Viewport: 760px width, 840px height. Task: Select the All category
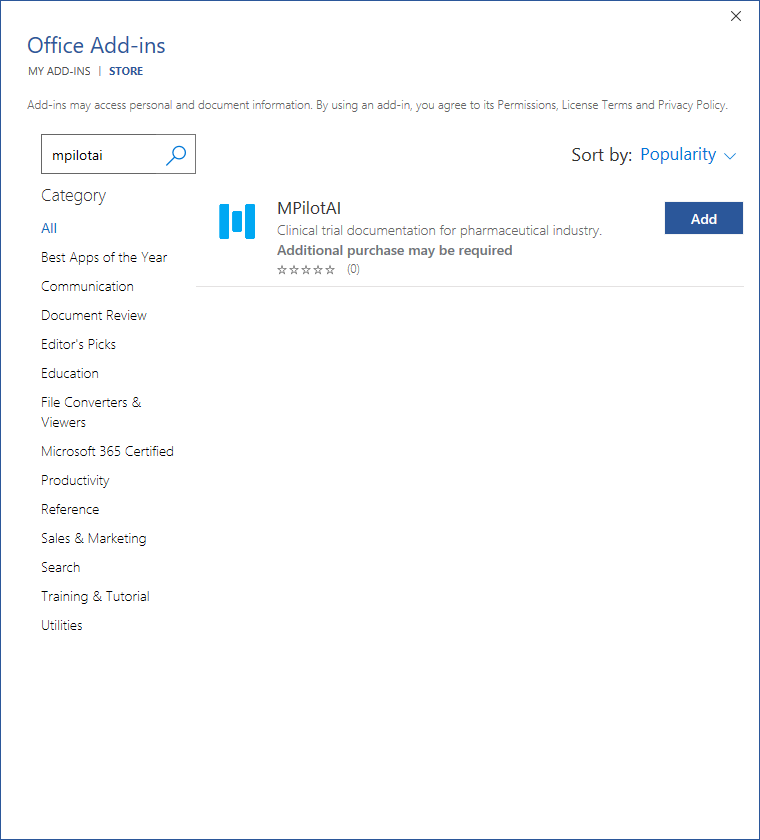pos(49,228)
